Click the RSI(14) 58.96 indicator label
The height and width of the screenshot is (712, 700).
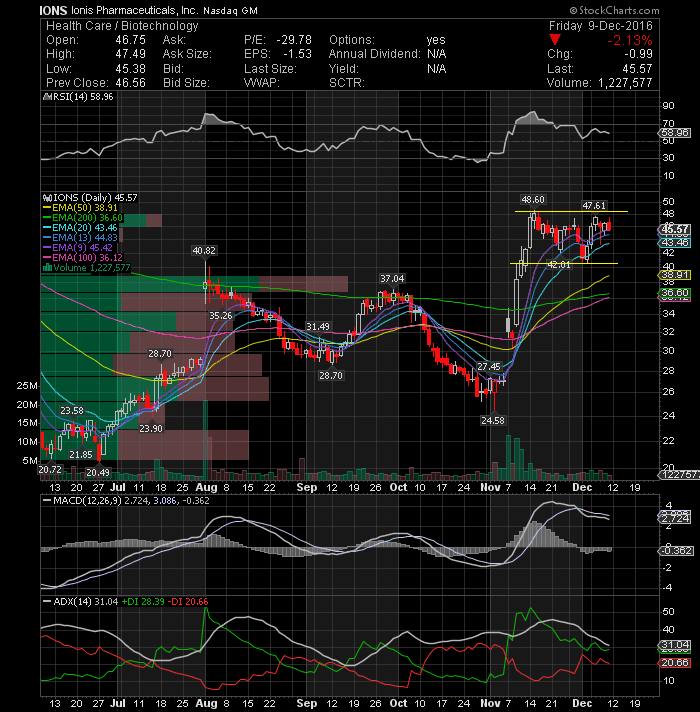(78, 97)
